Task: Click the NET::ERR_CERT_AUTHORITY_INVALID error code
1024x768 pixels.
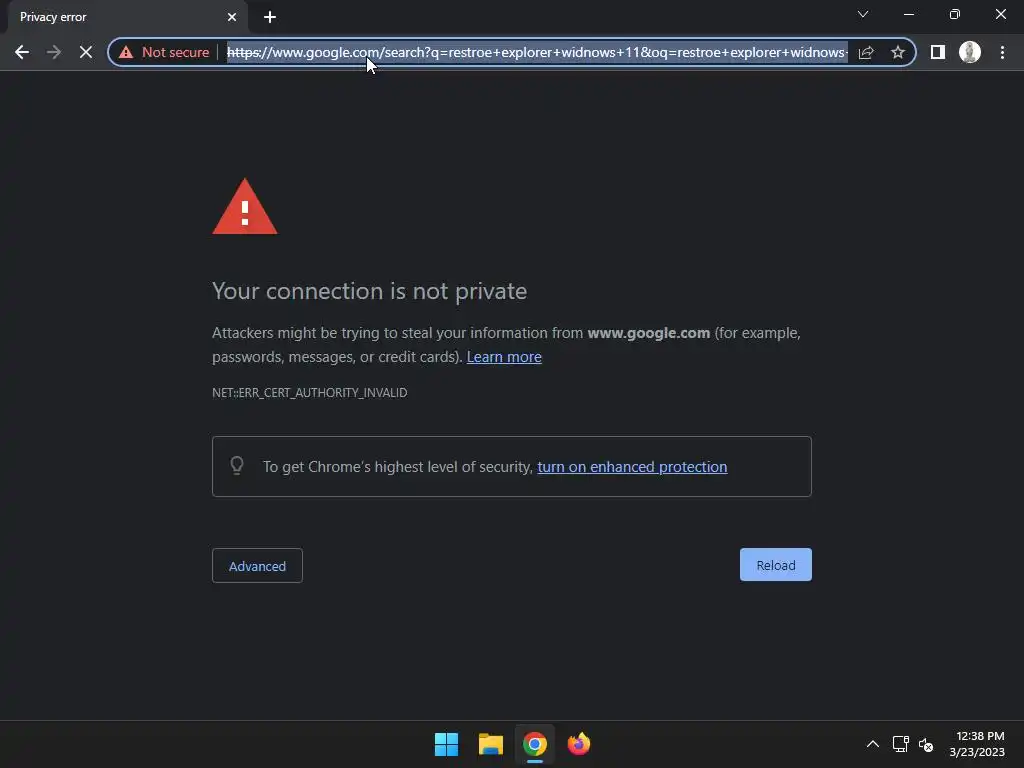Action: click(310, 392)
